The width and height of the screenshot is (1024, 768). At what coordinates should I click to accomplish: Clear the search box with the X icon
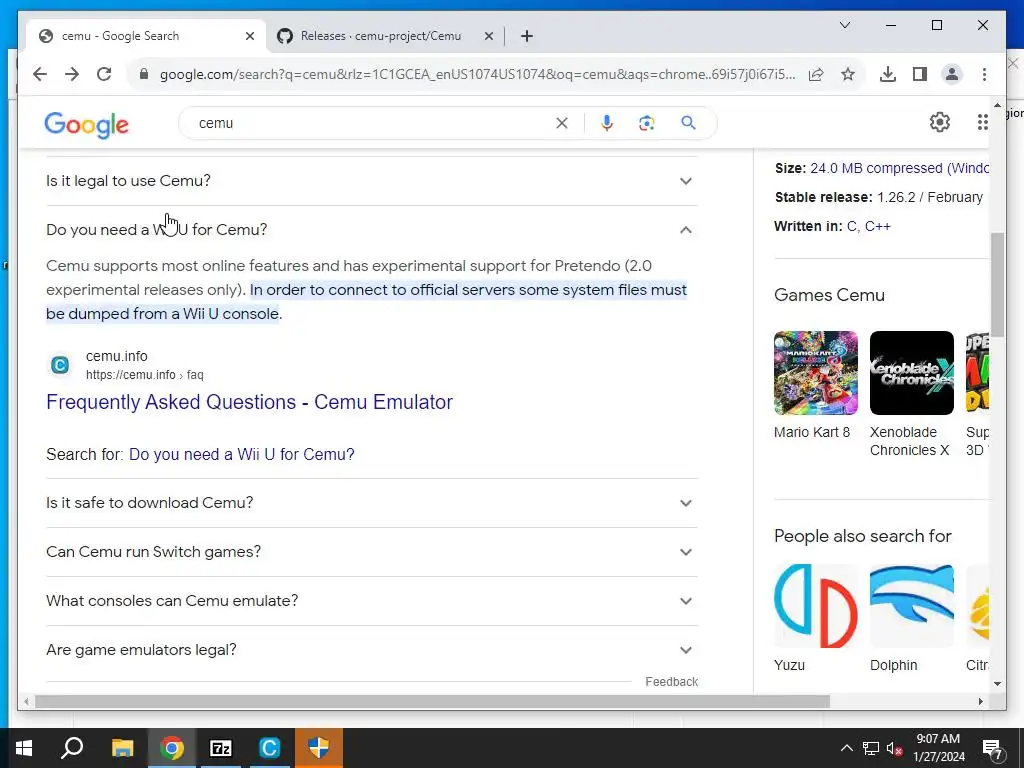(562, 123)
